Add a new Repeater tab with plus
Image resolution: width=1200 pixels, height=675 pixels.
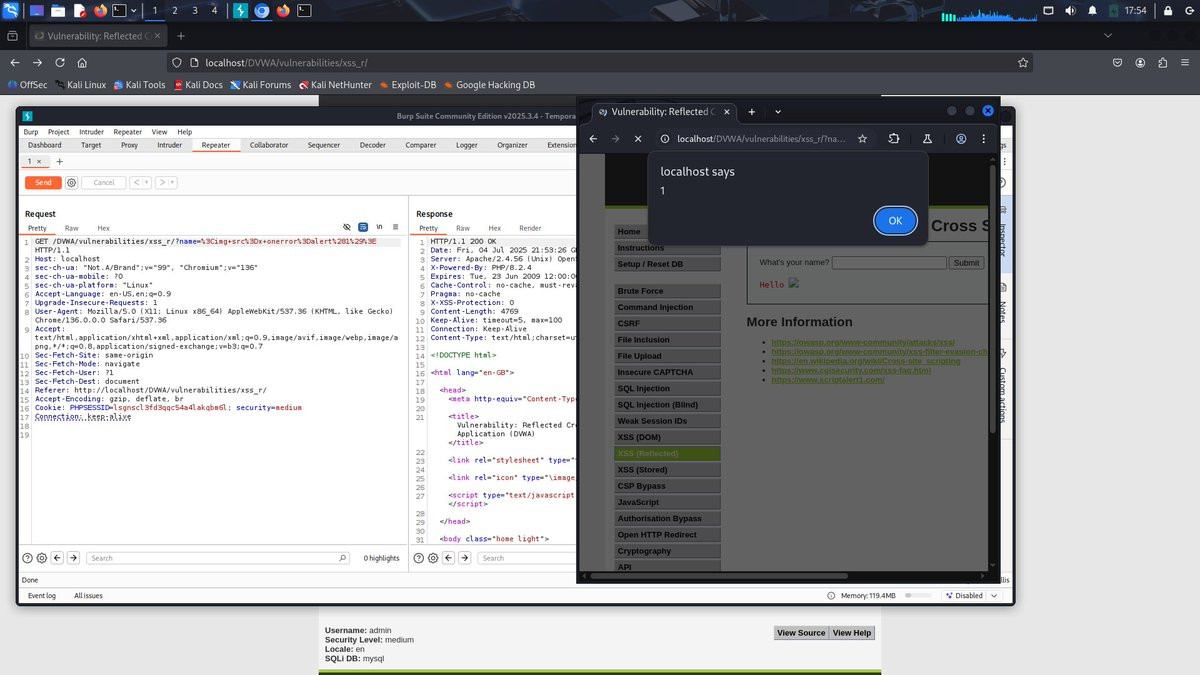tap(59, 161)
